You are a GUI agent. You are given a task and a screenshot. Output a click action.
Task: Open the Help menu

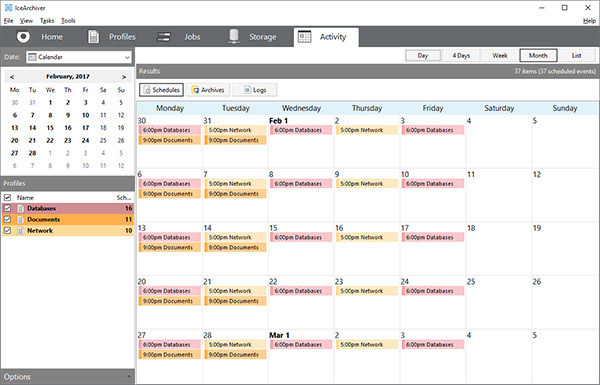click(x=589, y=21)
